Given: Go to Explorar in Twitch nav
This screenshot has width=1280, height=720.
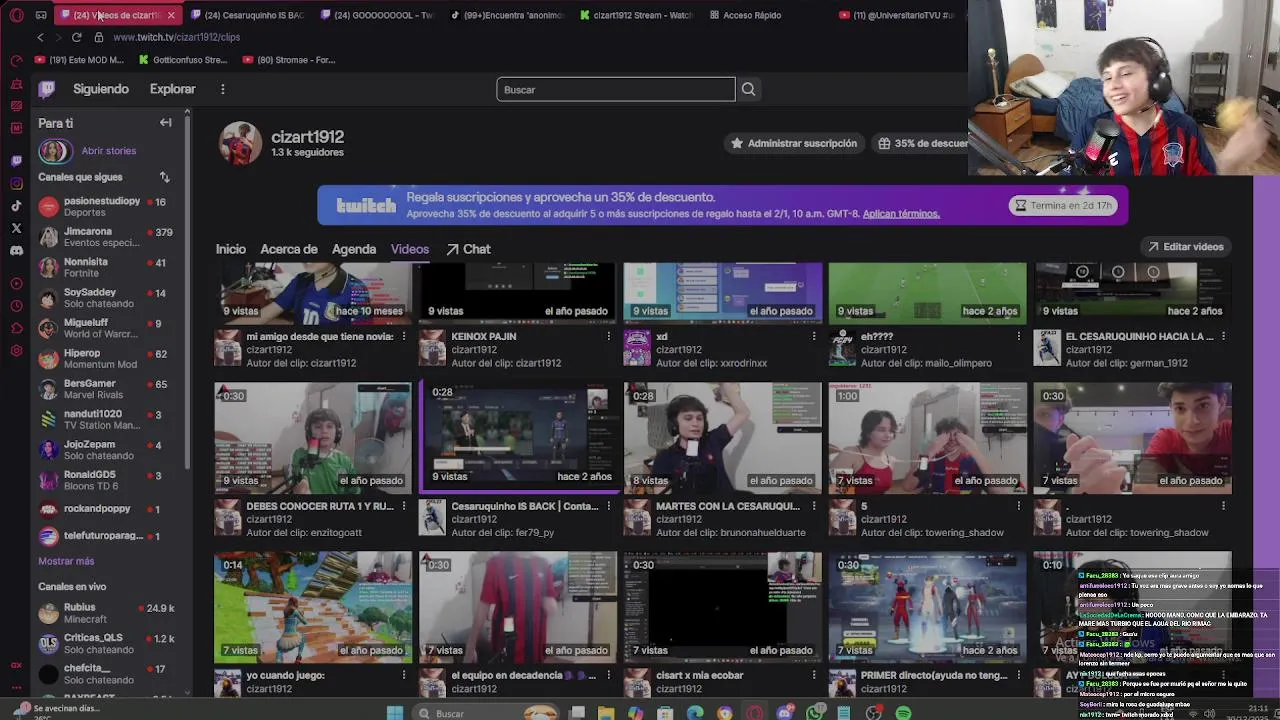Looking at the screenshot, I should click(173, 89).
